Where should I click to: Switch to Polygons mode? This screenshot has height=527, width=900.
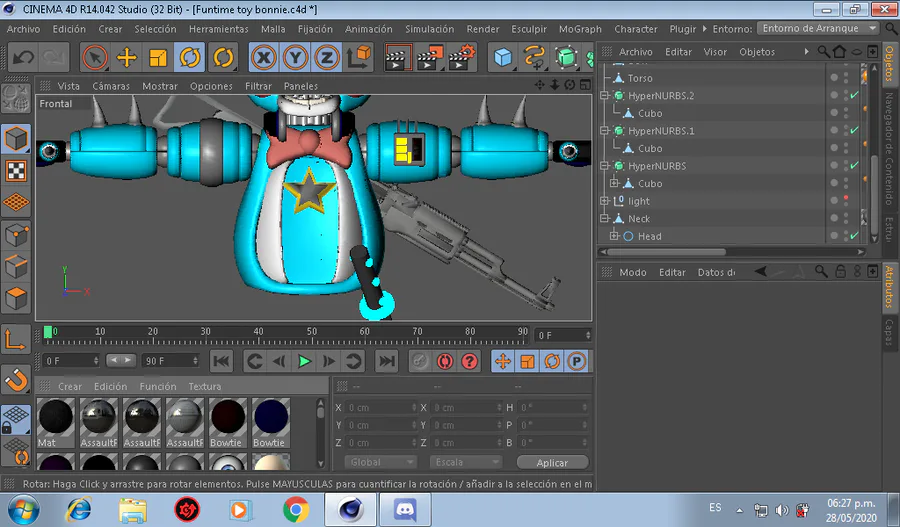point(16,299)
